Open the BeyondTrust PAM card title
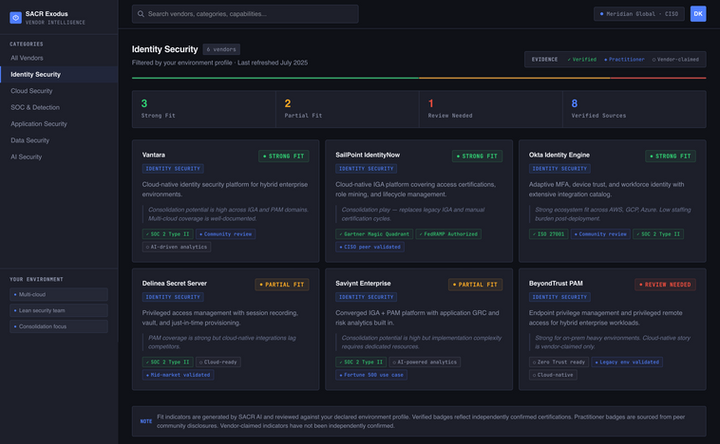 point(556,284)
